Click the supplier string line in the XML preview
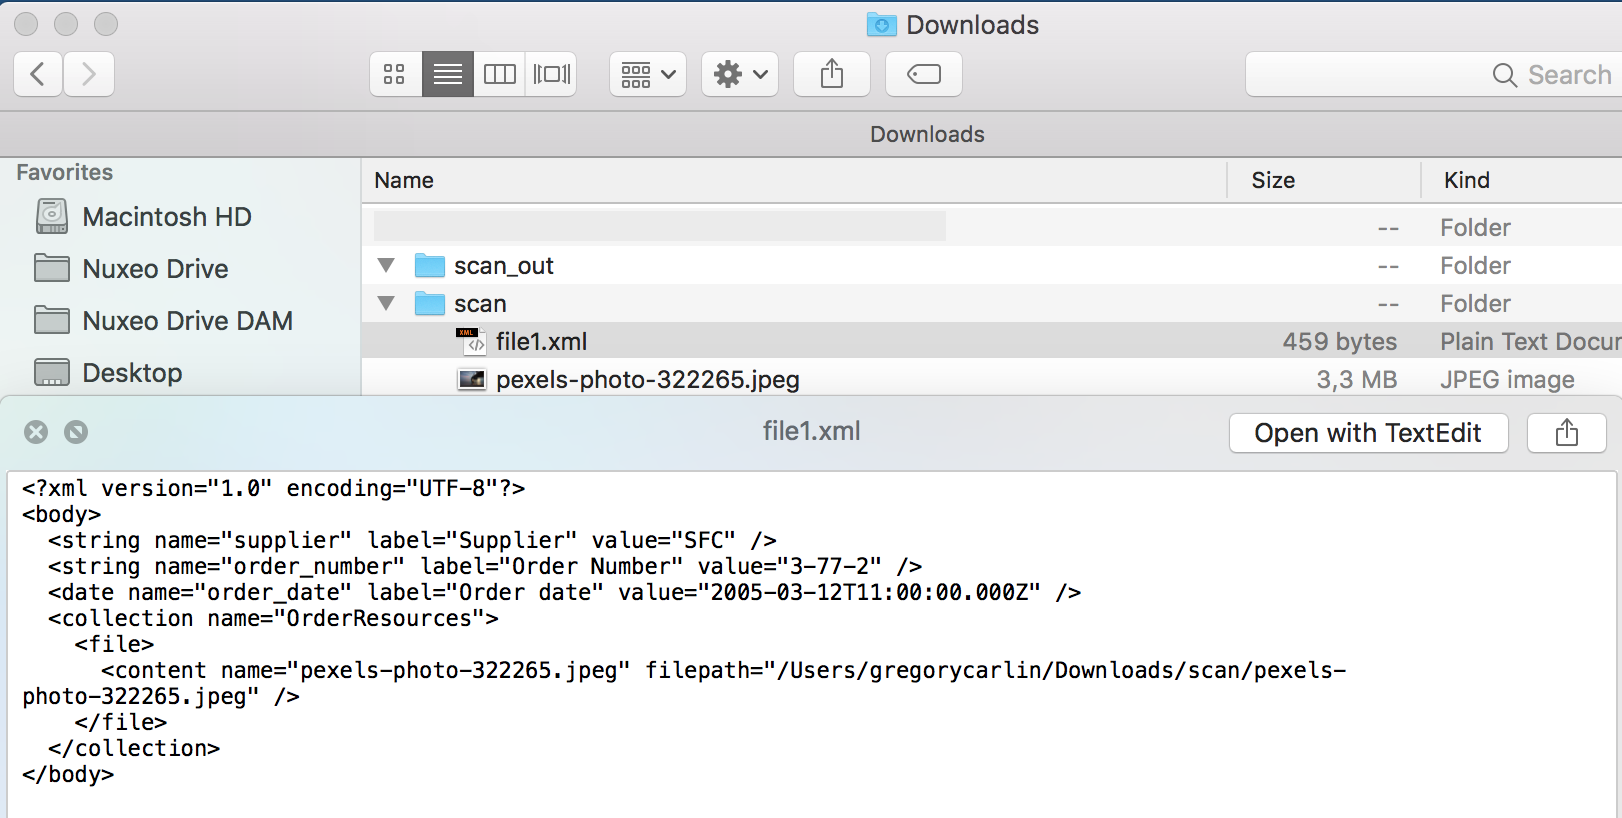Viewport: 1622px width, 818px height. [x=412, y=540]
